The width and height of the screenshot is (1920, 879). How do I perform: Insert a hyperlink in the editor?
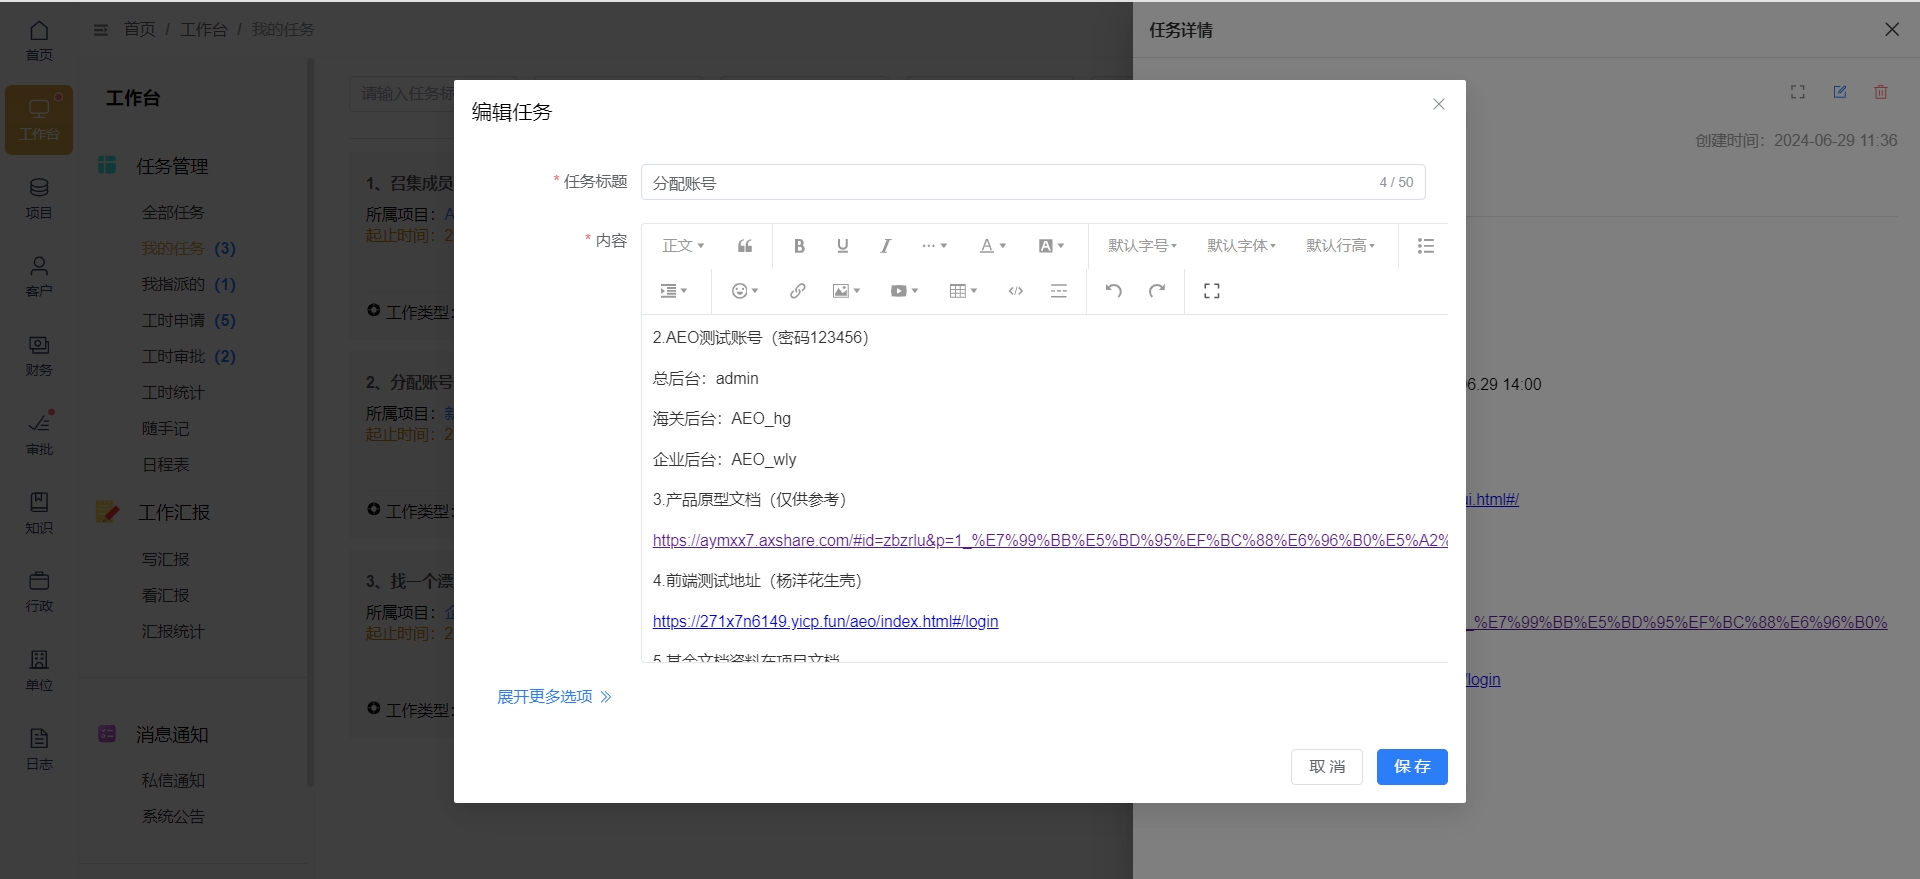(x=797, y=291)
